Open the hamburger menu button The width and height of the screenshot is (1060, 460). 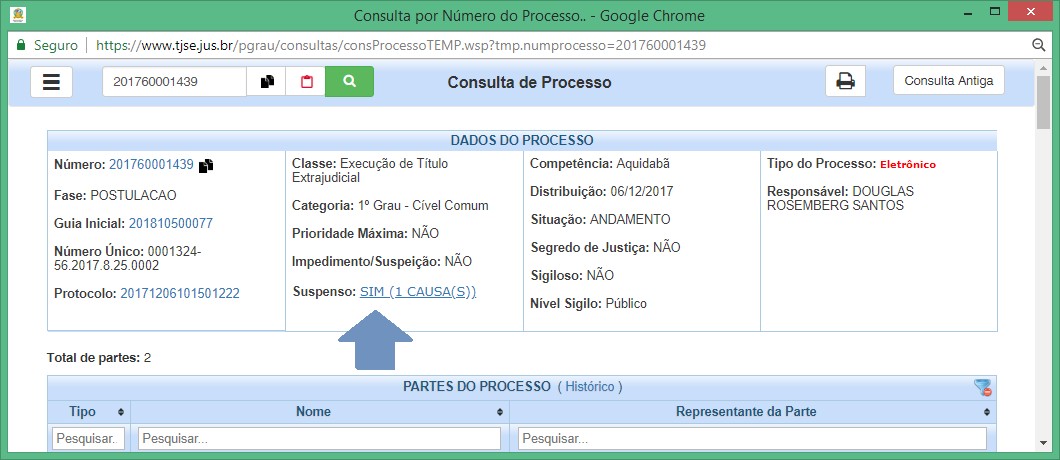(x=51, y=82)
